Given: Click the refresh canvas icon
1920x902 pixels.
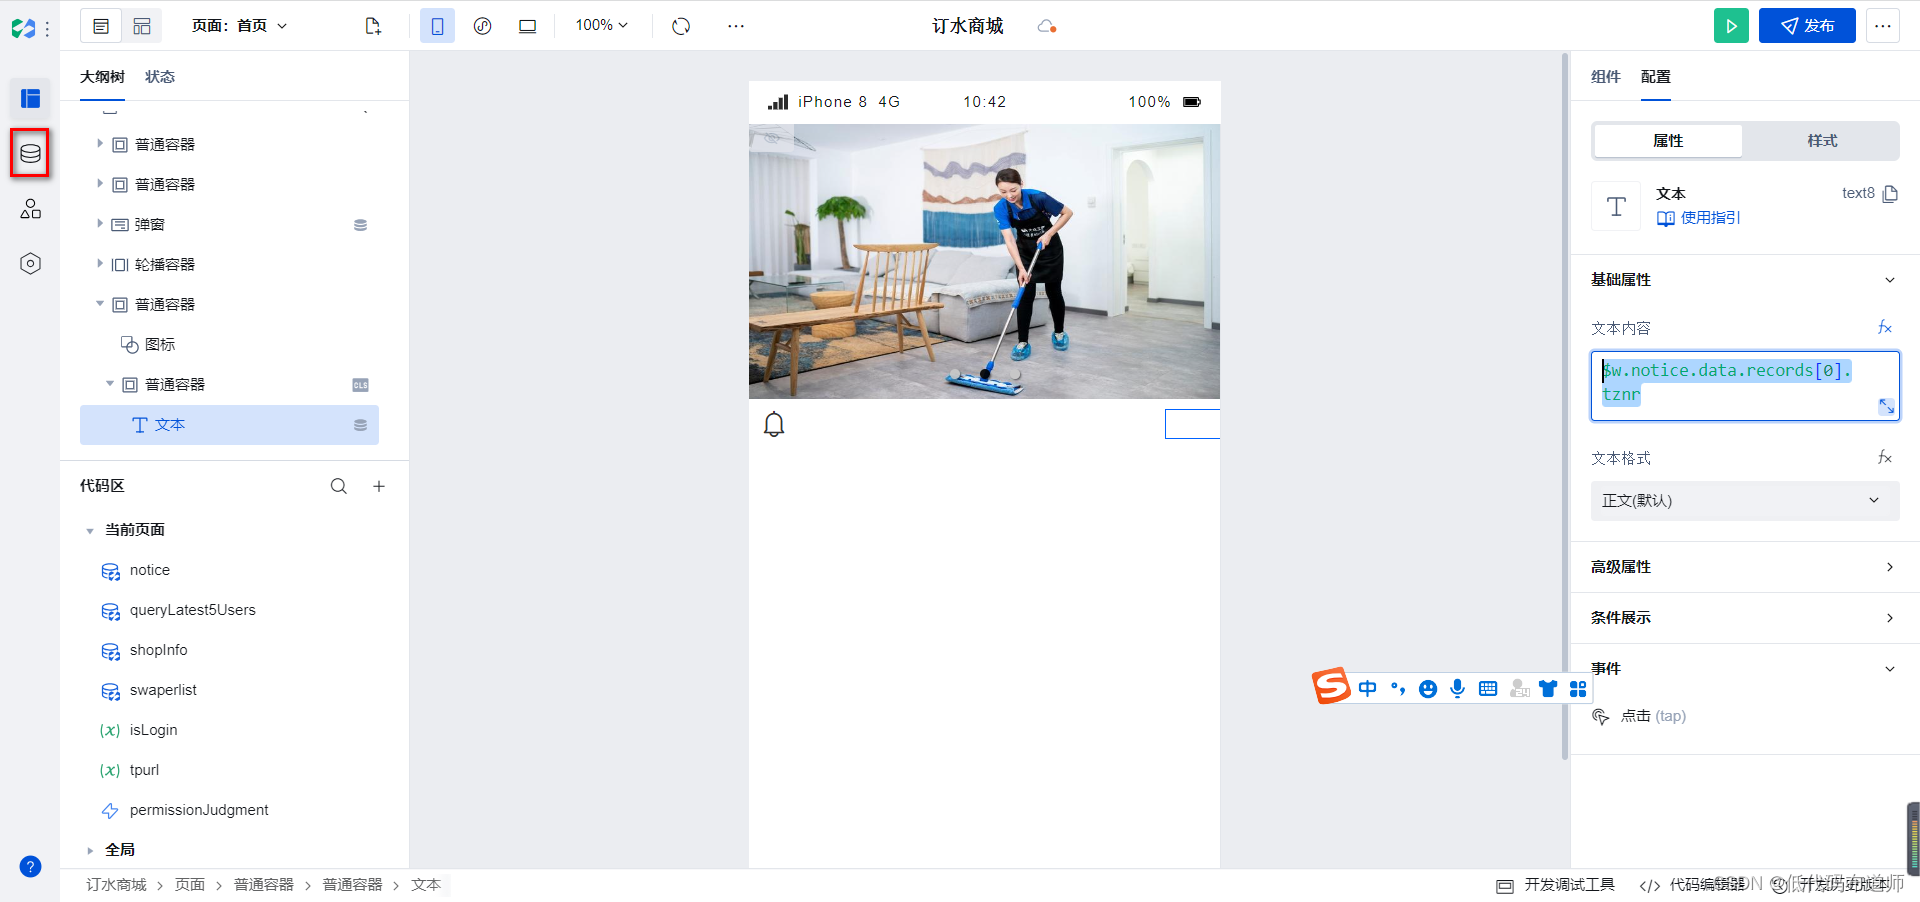Looking at the screenshot, I should [x=681, y=26].
